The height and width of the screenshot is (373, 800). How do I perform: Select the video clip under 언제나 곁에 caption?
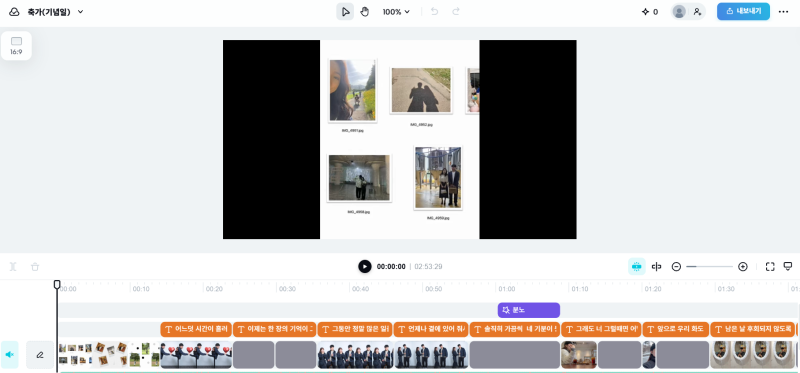tap(431, 355)
